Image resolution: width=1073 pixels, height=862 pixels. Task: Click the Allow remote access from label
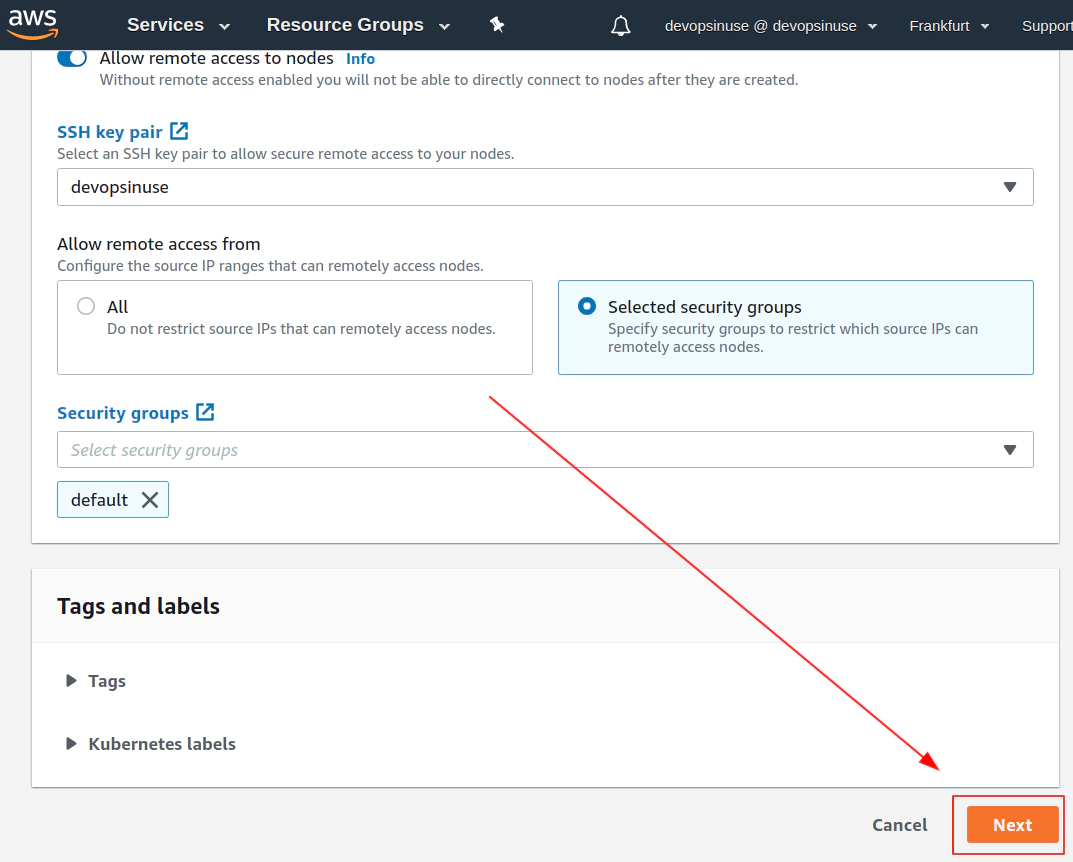pyautogui.click(x=159, y=244)
